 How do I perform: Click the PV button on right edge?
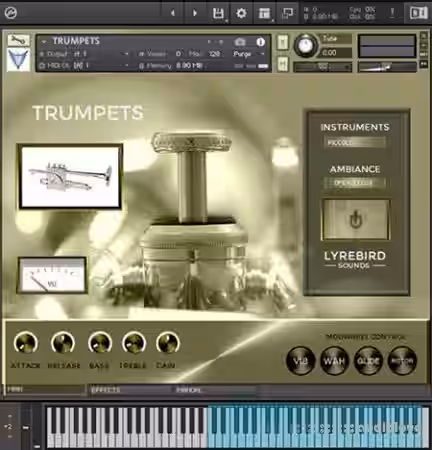tap(424, 64)
